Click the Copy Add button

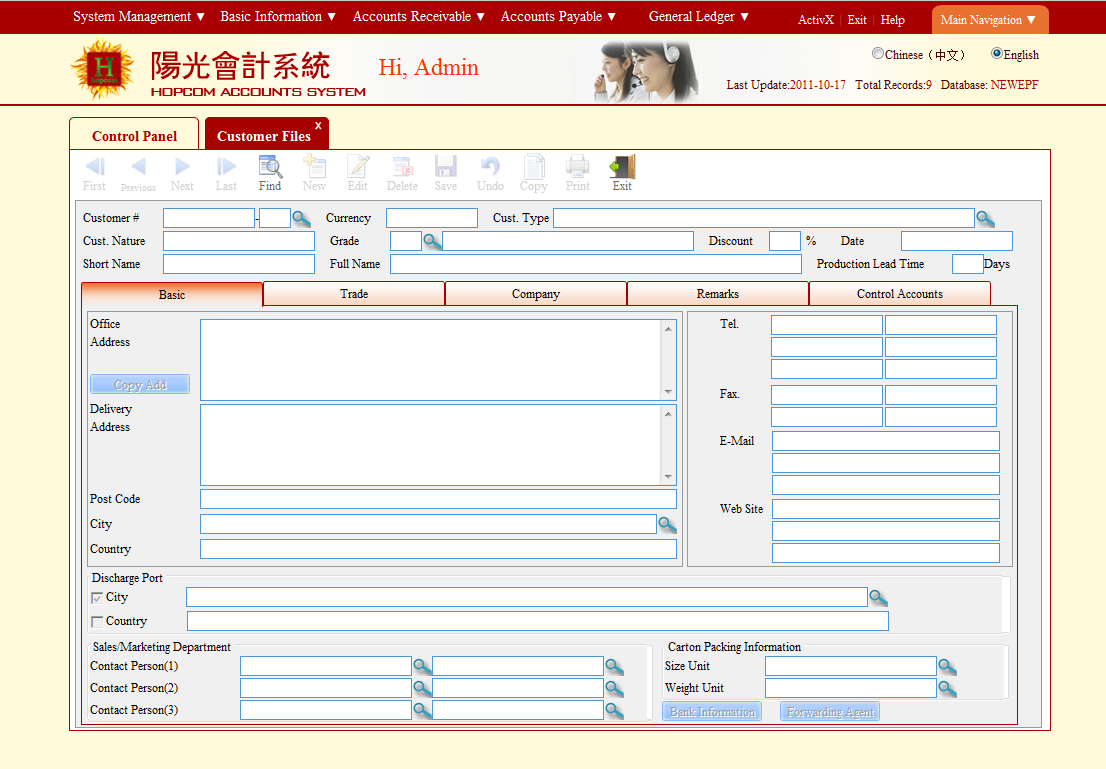pos(140,385)
